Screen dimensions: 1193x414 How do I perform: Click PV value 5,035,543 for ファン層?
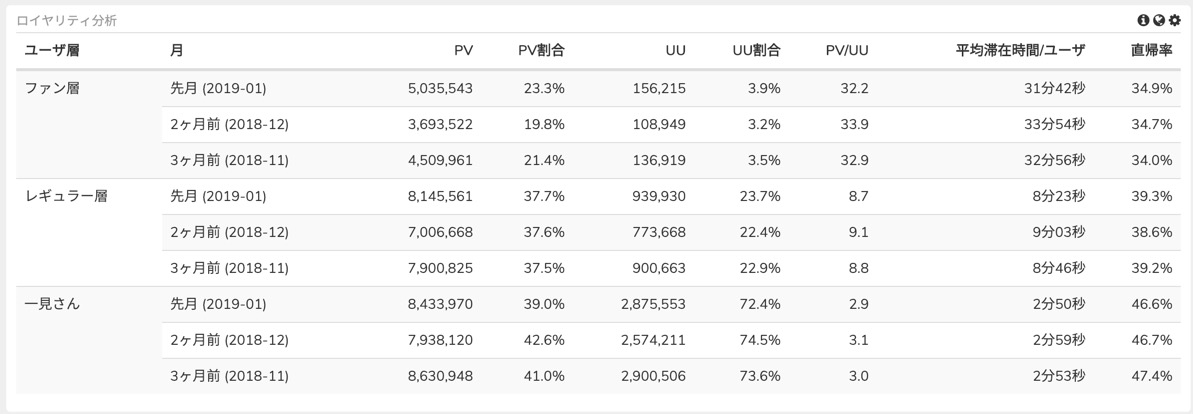pyautogui.click(x=441, y=88)
